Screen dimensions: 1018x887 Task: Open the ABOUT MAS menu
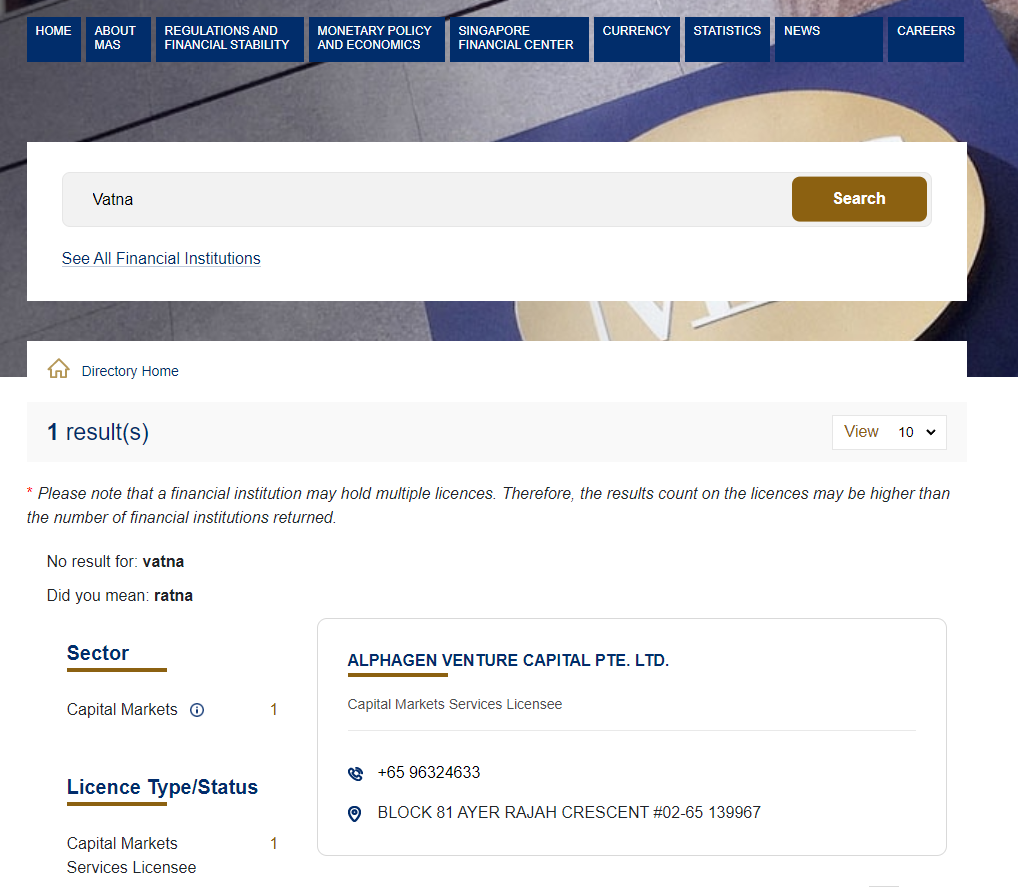118,39
